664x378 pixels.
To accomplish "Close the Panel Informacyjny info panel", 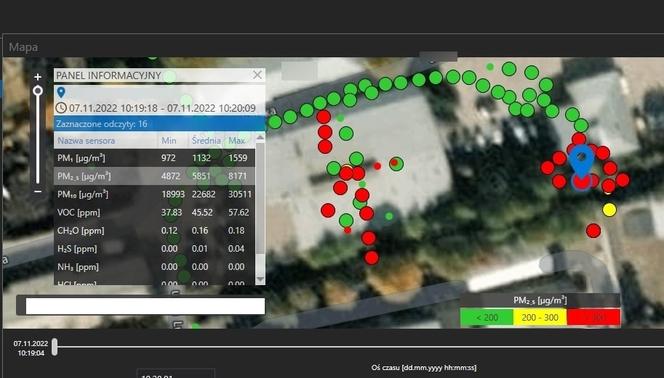I will click(257, 75).
